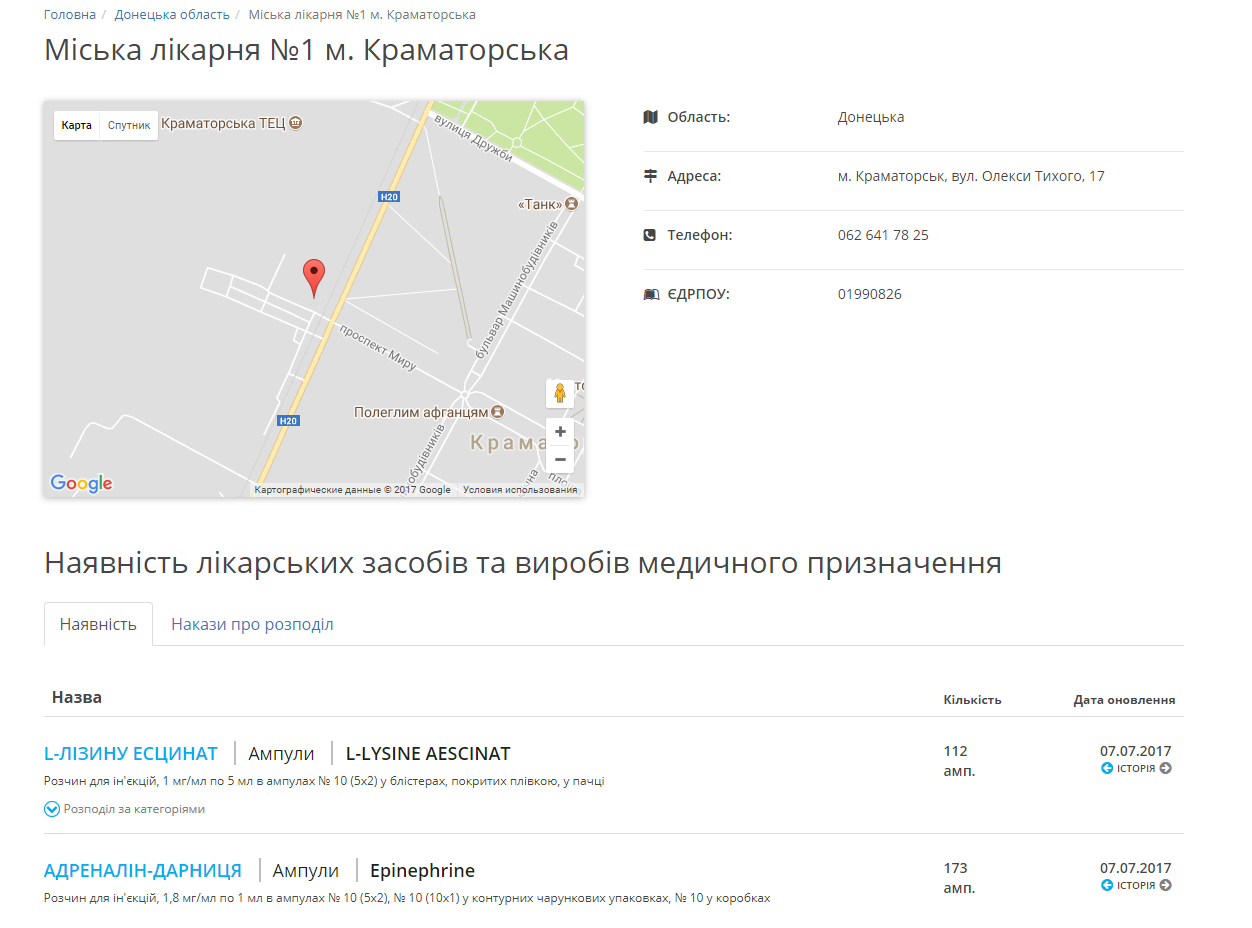Click the red location pin on map
The width and height of the screenshot is (1252, 928).
click(x=314, y=278)
